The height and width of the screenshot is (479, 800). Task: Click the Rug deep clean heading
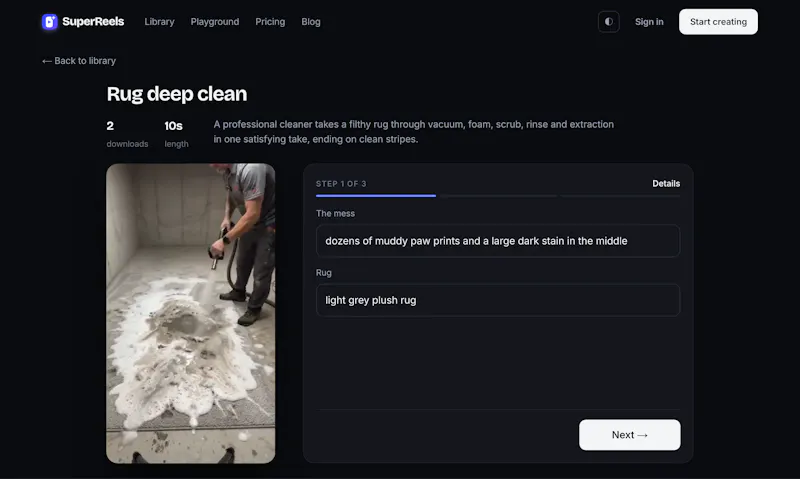point(177,94)
